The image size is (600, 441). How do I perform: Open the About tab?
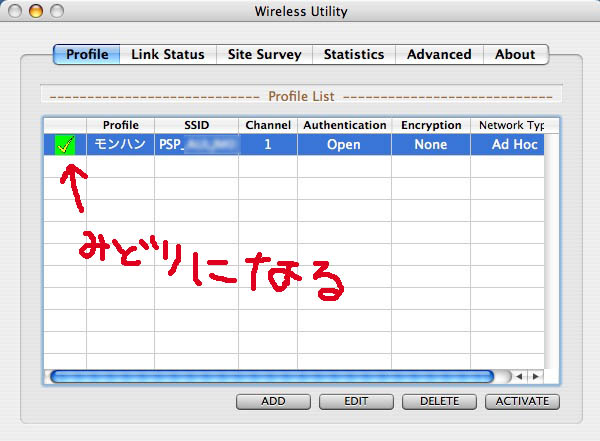click(x=515, y=55)
